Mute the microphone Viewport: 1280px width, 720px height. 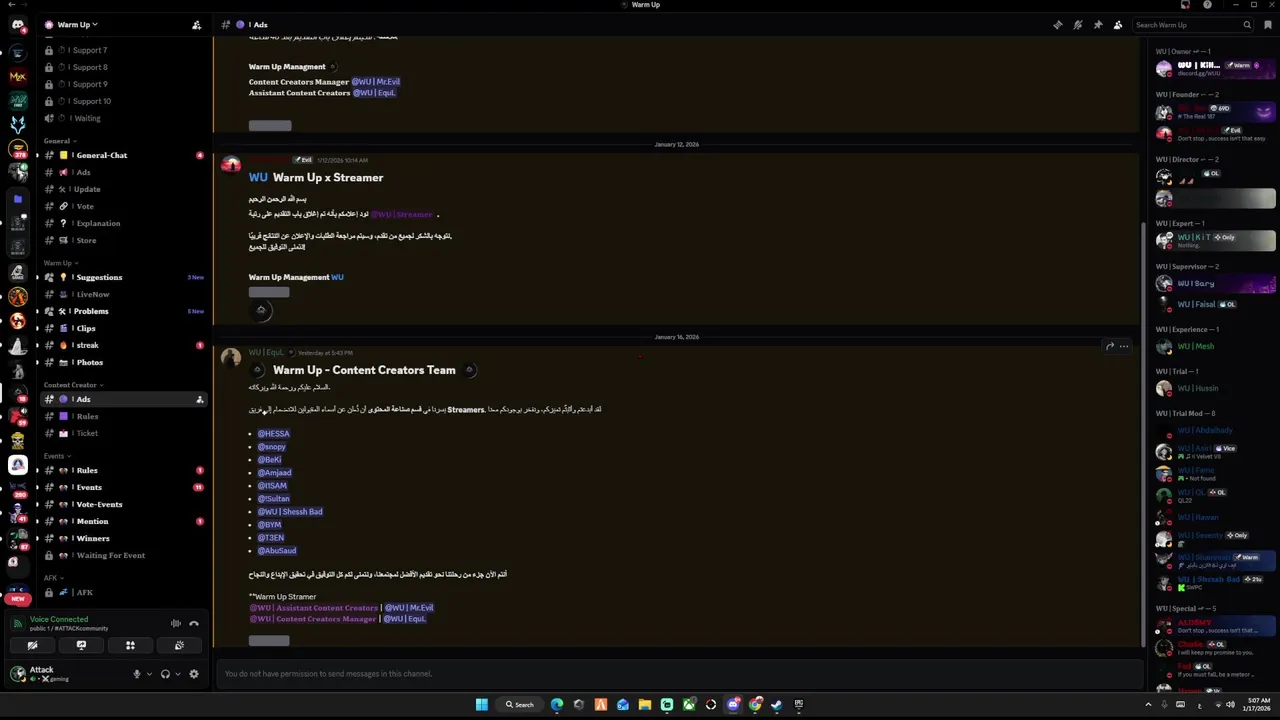[x=137, y=674]
